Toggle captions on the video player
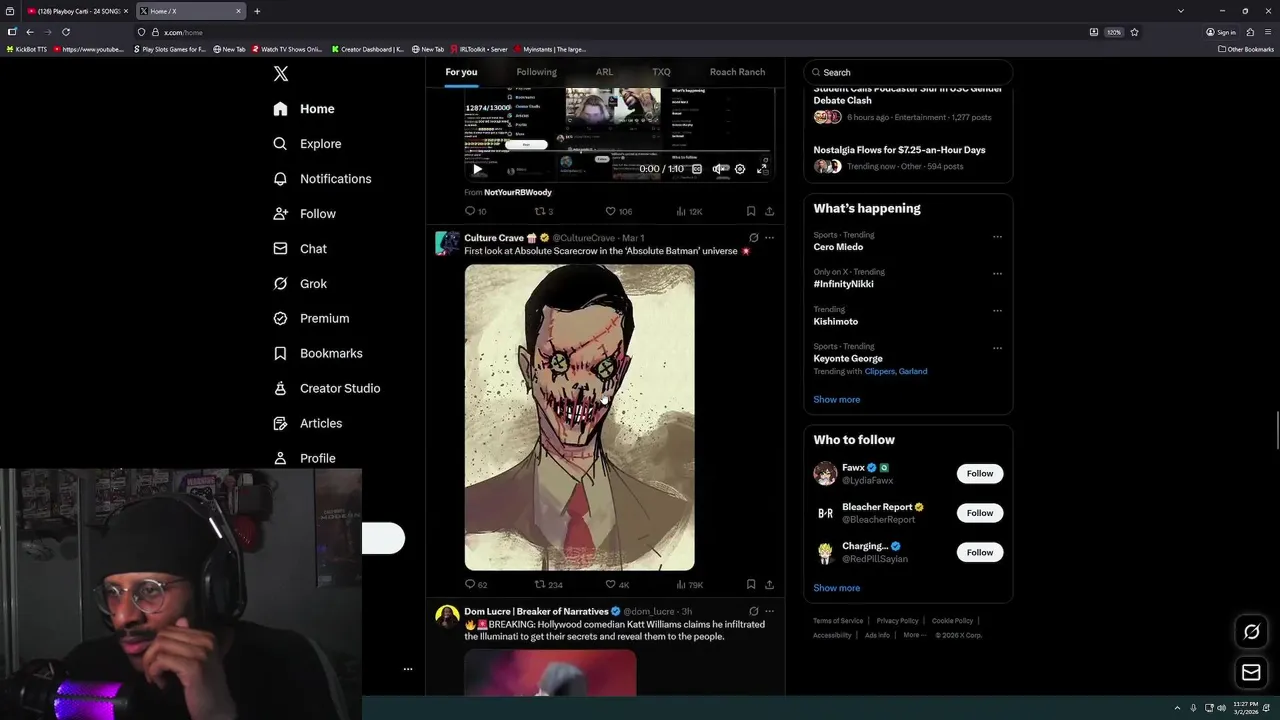 (697, 169)
